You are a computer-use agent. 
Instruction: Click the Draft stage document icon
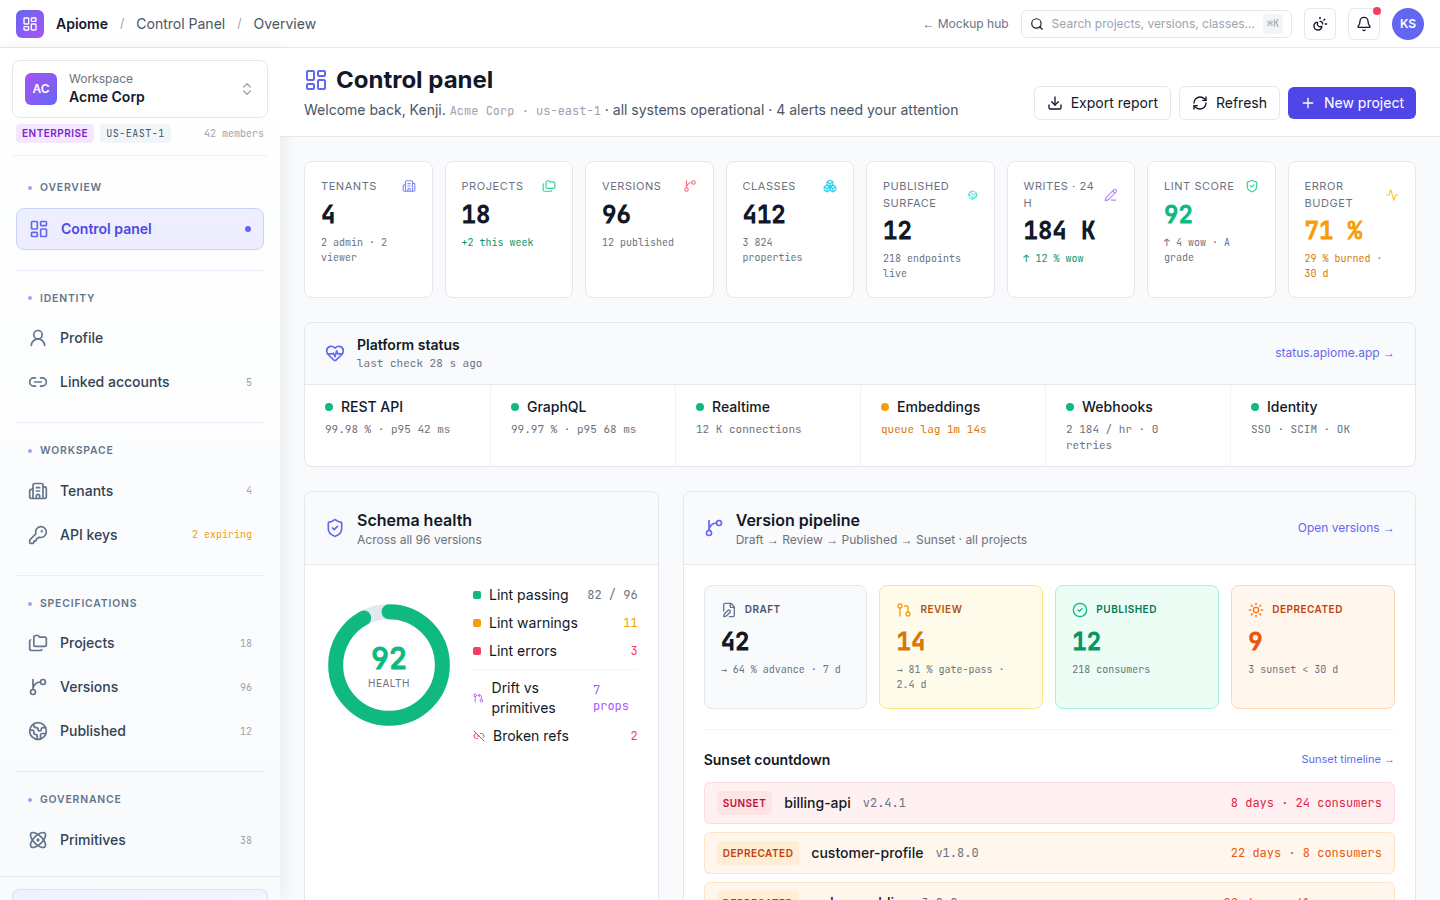click(x=729, y=609)
